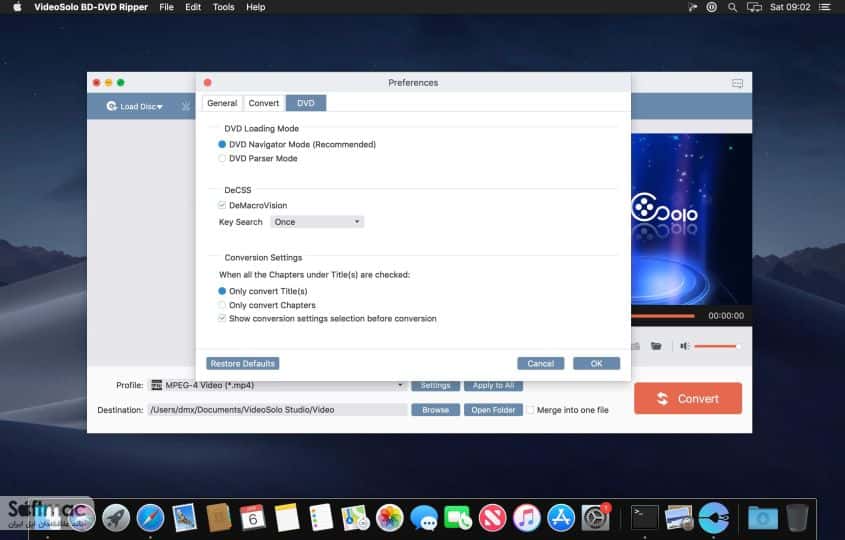Click the open snapshot folder icon
Screen dimensions: 845x540
[656, 346]
